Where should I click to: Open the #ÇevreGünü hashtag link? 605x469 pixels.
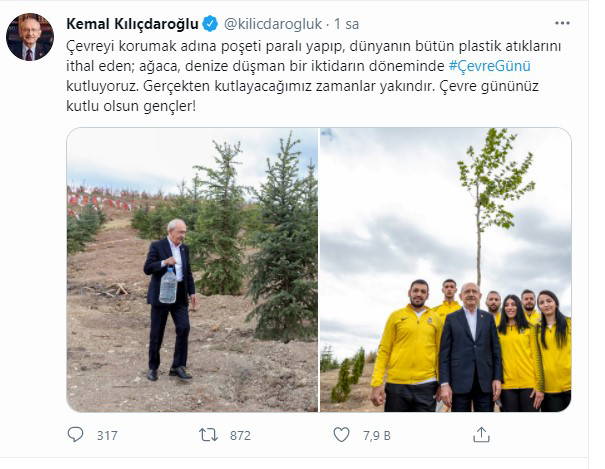(x=490, y=66)
